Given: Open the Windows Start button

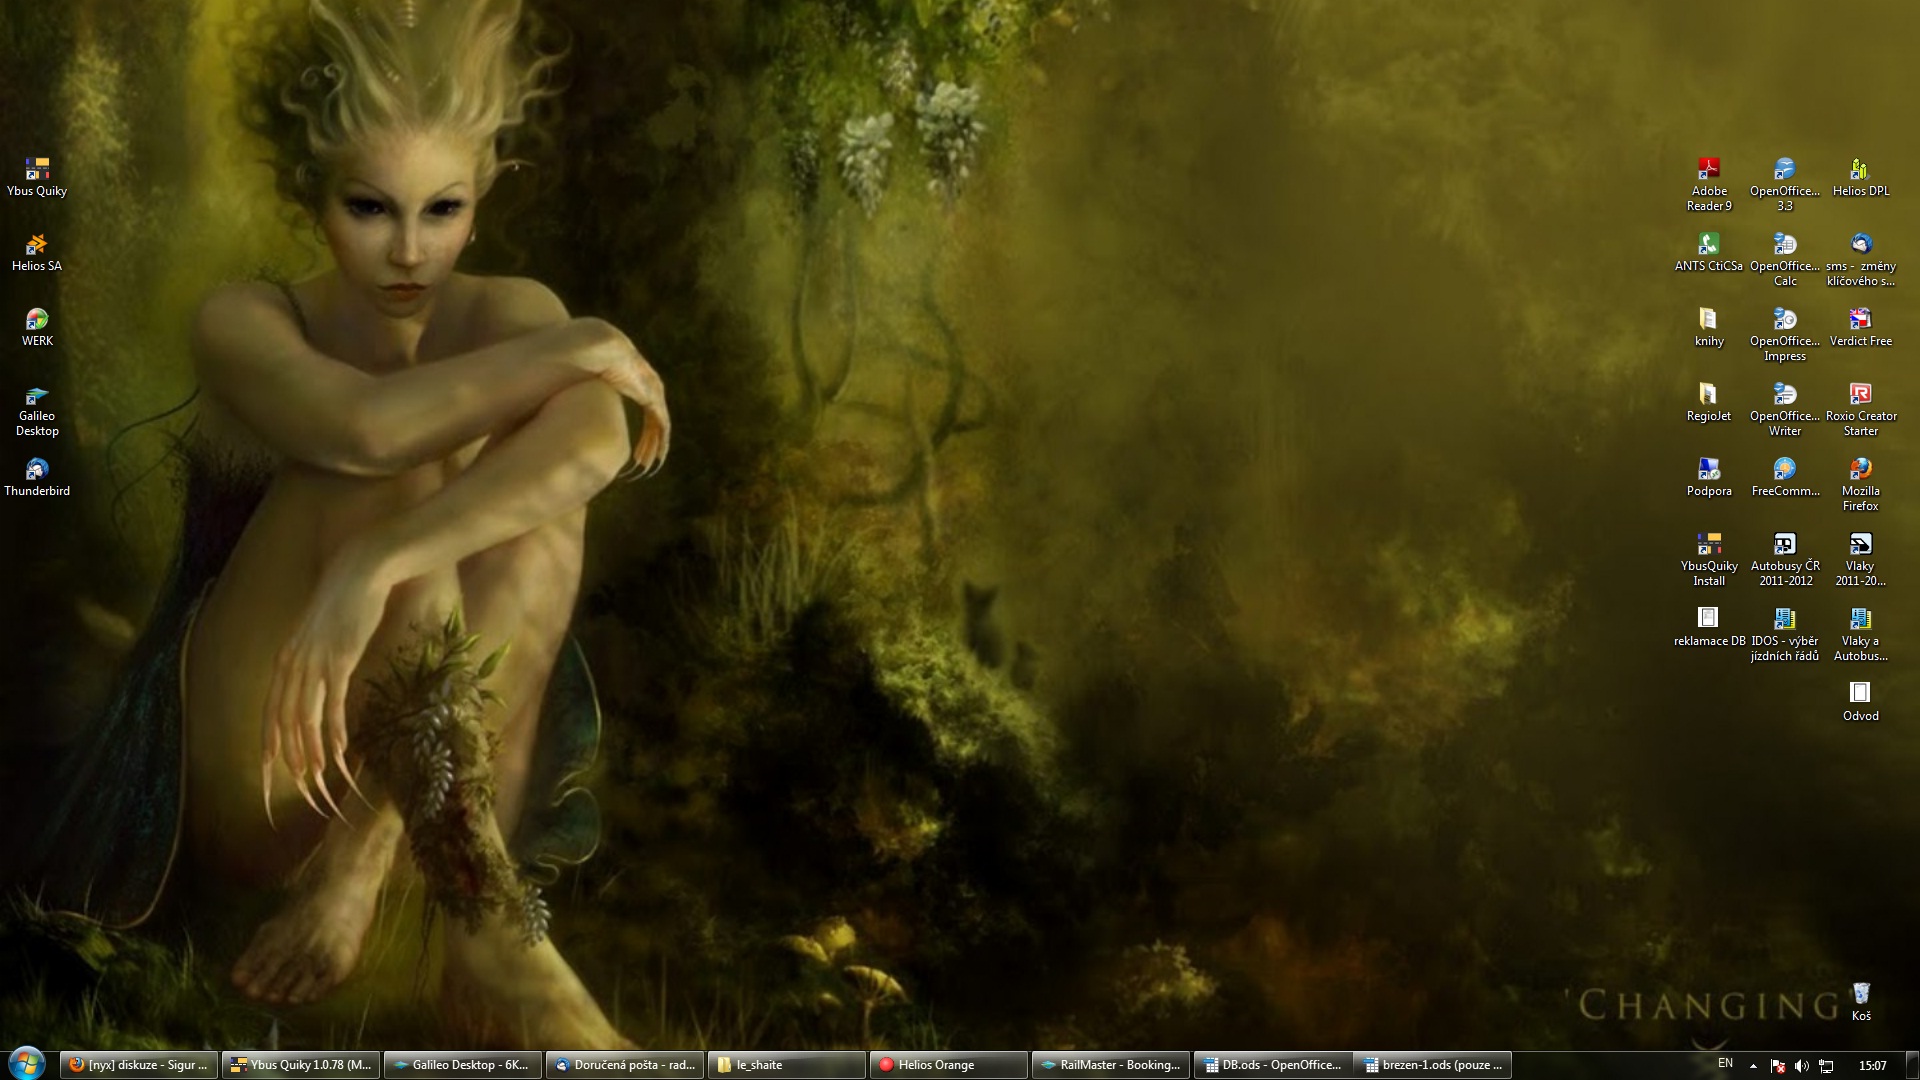Looking at the screenshot, I should pos(26,1063).
